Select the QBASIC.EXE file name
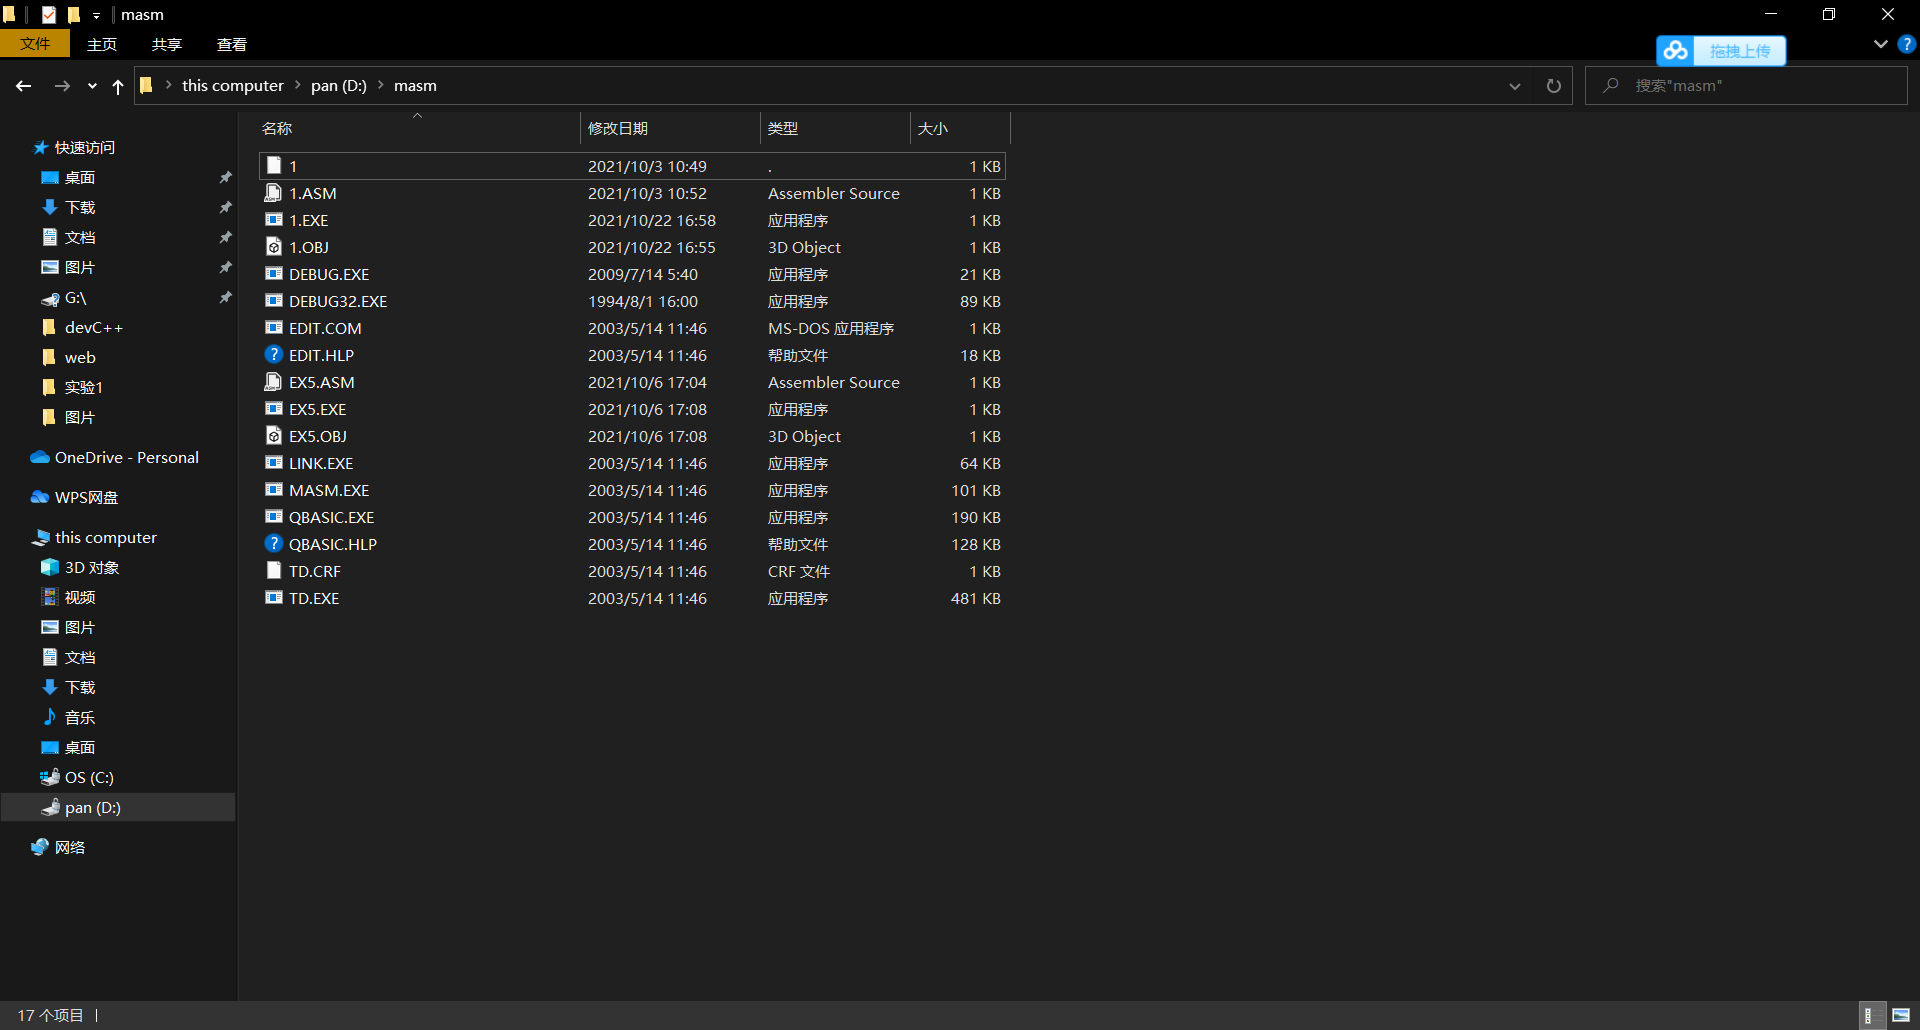Viewport: 1920px width, 1030px height. click(x=332, y=517)
